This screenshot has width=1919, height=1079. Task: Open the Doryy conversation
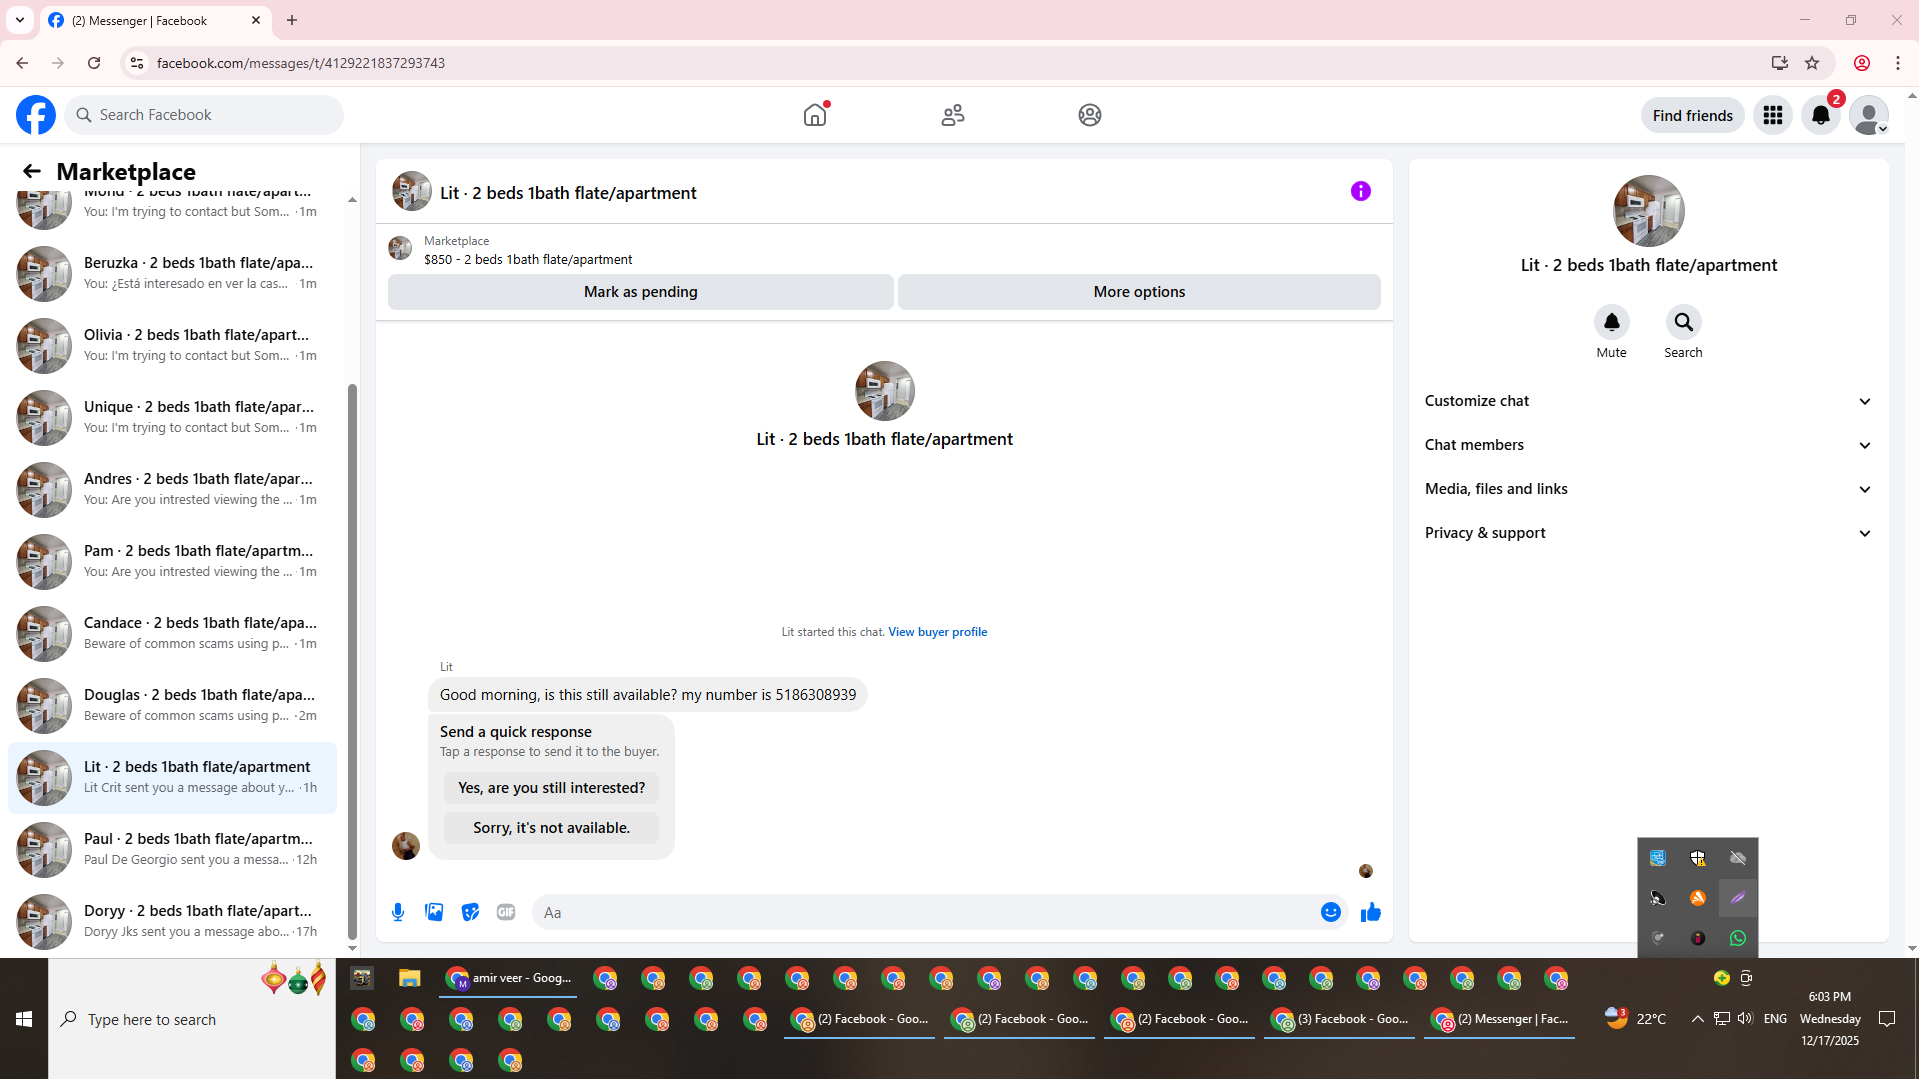(172, 921)
